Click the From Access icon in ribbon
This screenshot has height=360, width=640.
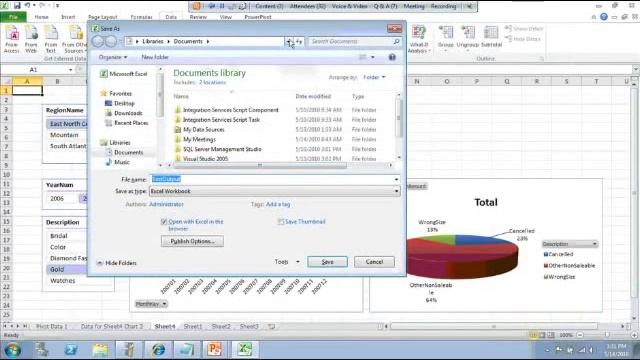[x=11, y=39]
